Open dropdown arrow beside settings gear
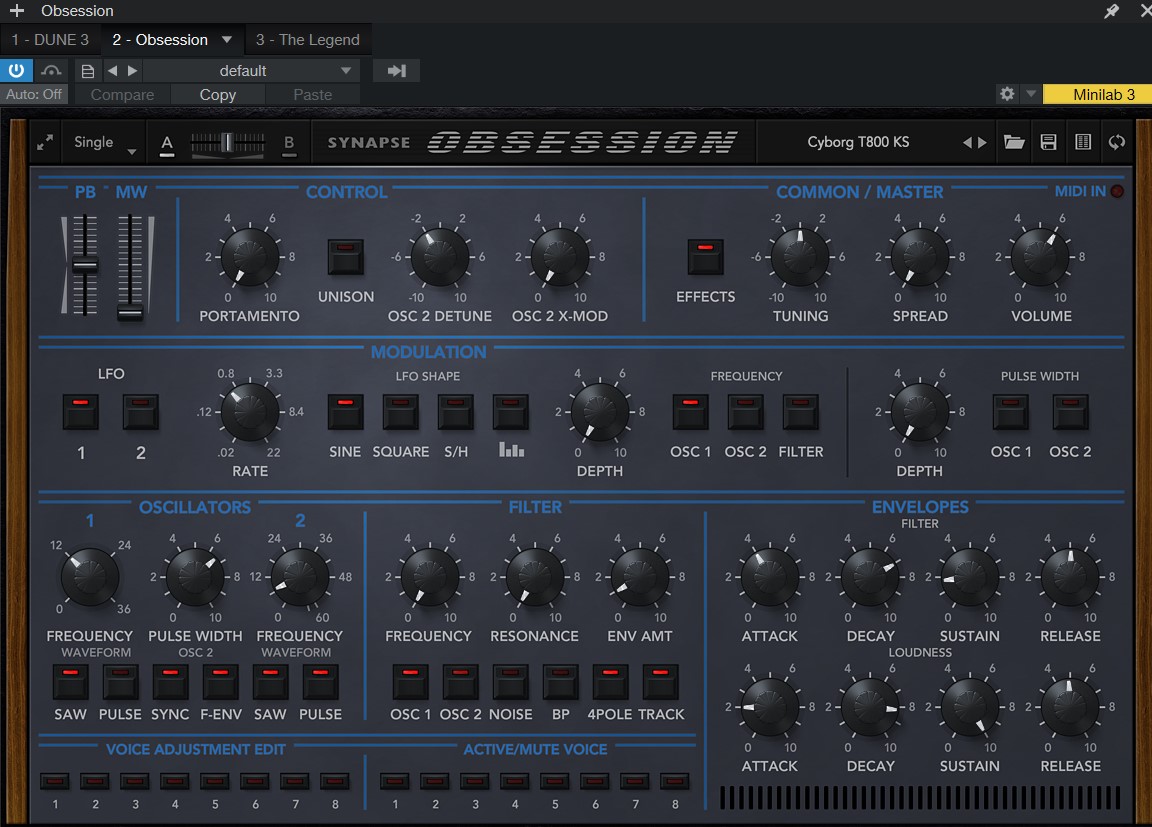1152x827 pixels. click(1031, 94)
